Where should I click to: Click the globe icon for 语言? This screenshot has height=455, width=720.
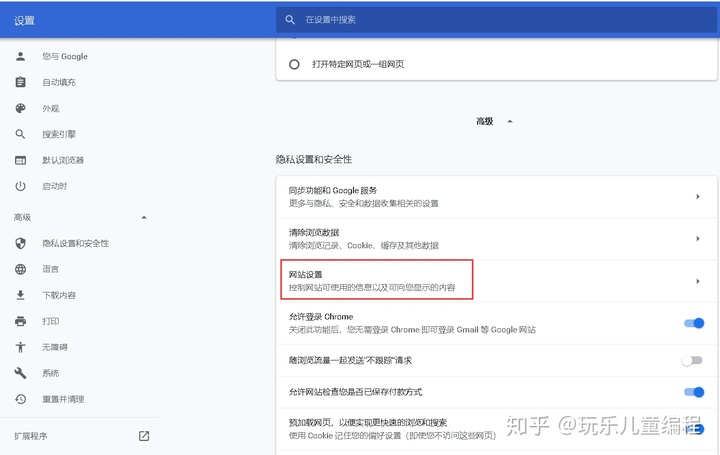pos(20,269)
